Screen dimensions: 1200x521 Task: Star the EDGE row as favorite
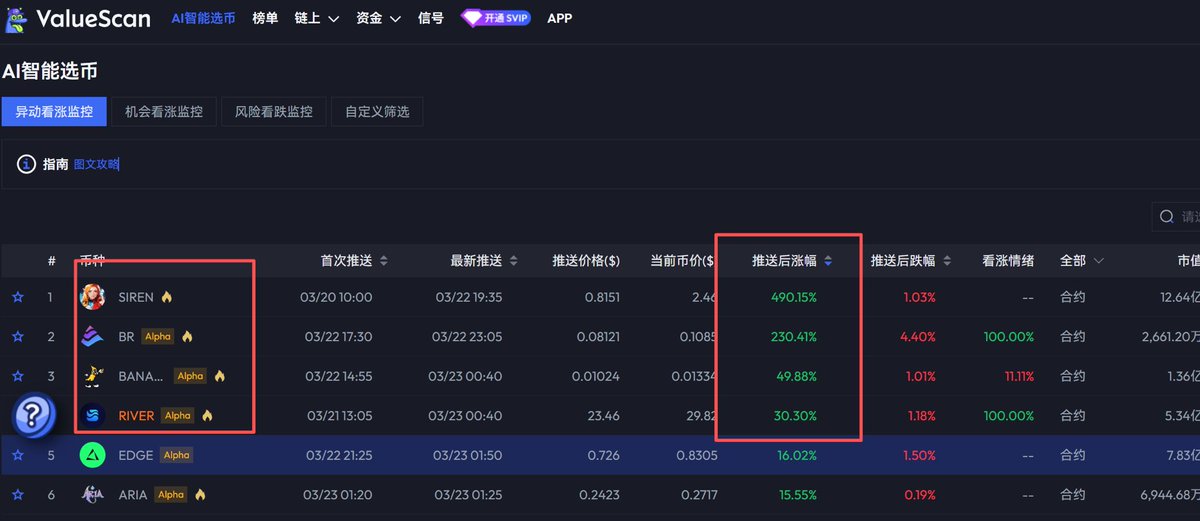[17, 455]
